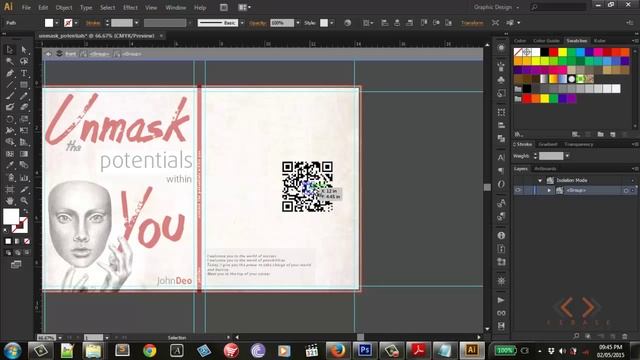The image size is (640, 360).
Task: Expand the Group layer row
Action: (x=549, y=190)
